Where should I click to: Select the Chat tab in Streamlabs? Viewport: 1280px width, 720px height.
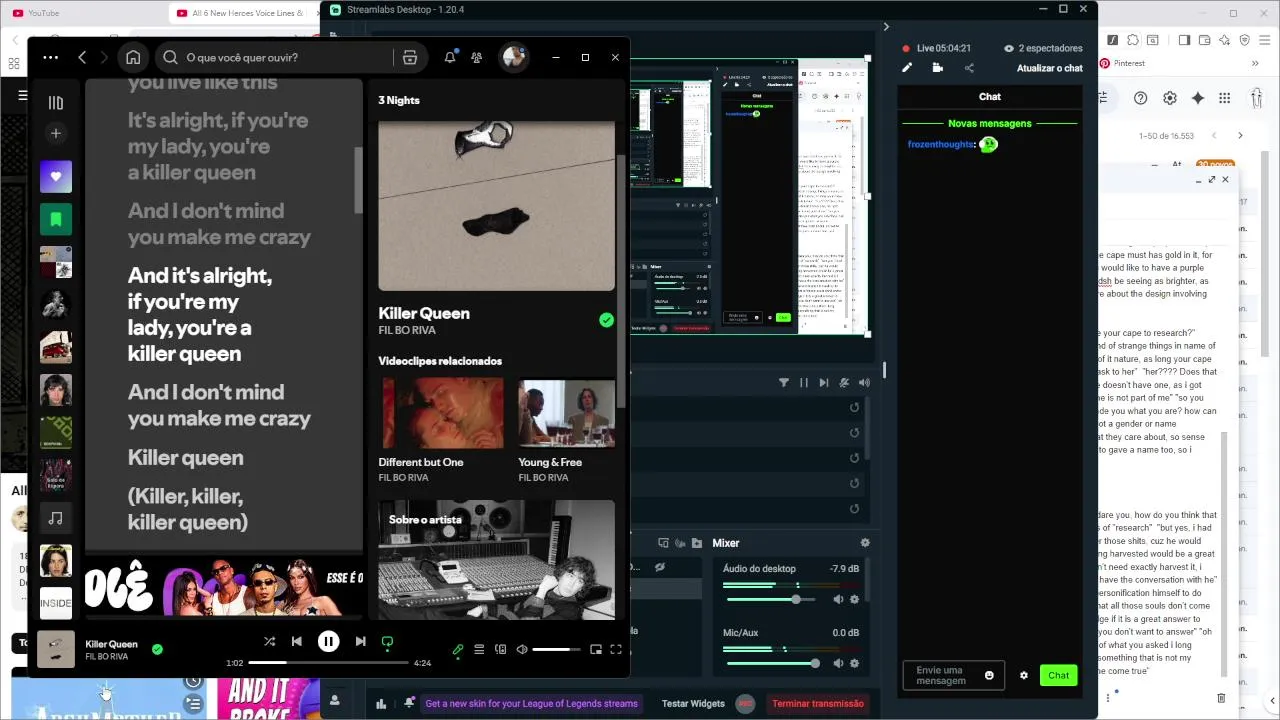990,97
